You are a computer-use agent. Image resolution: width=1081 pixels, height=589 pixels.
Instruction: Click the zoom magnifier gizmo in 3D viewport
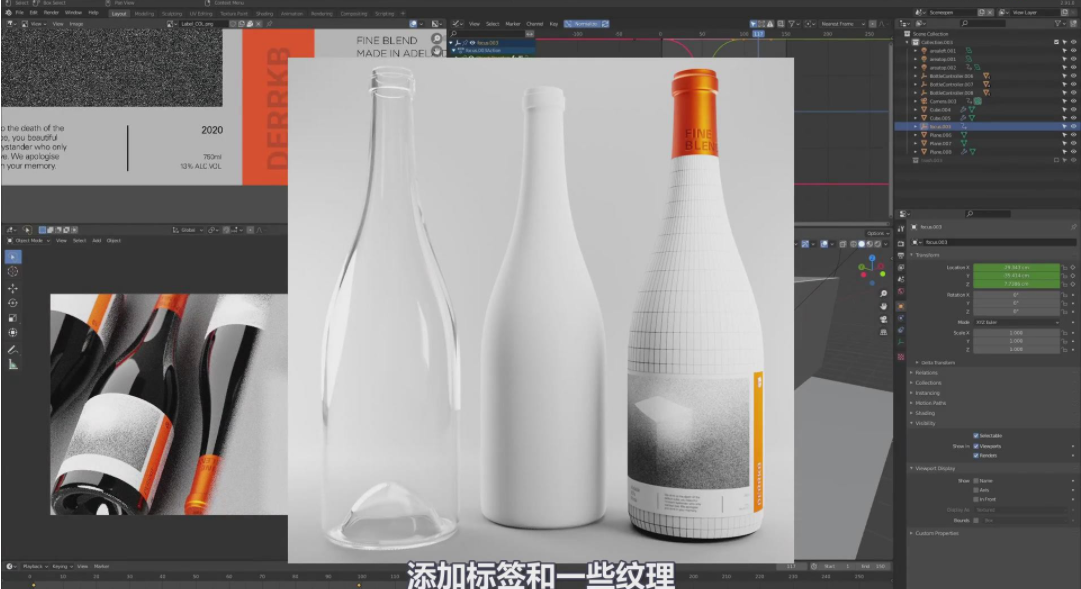pos(883,294)
